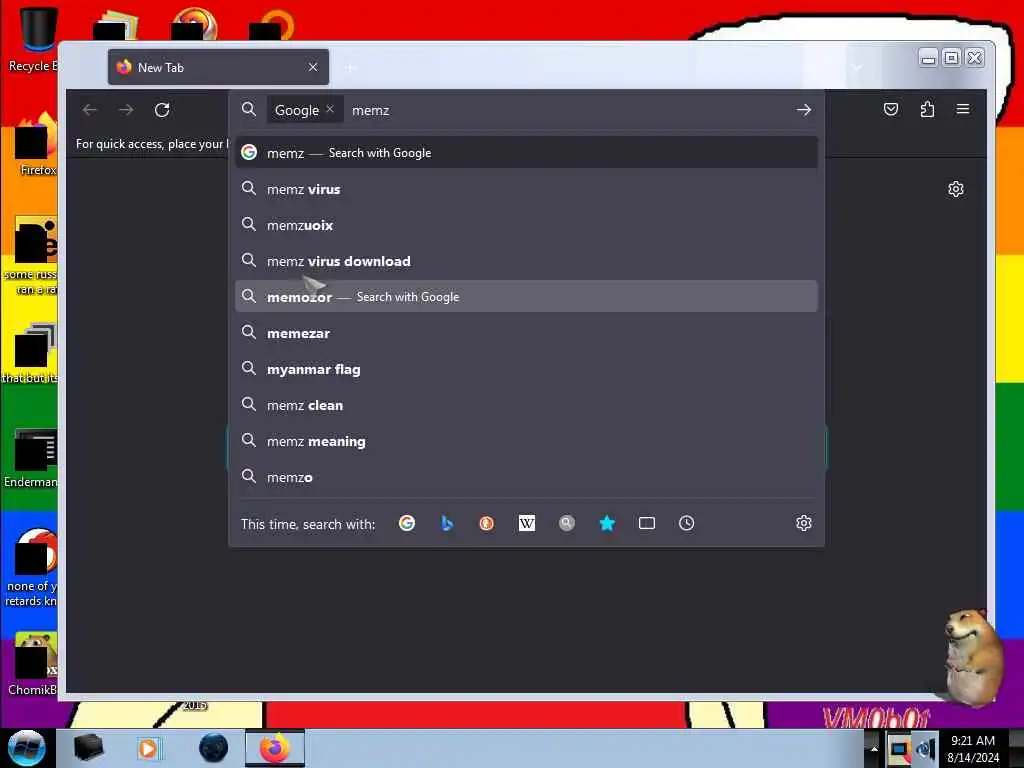
Task: Reload the page with the refresh icon
Action: (x=162, y=110)
